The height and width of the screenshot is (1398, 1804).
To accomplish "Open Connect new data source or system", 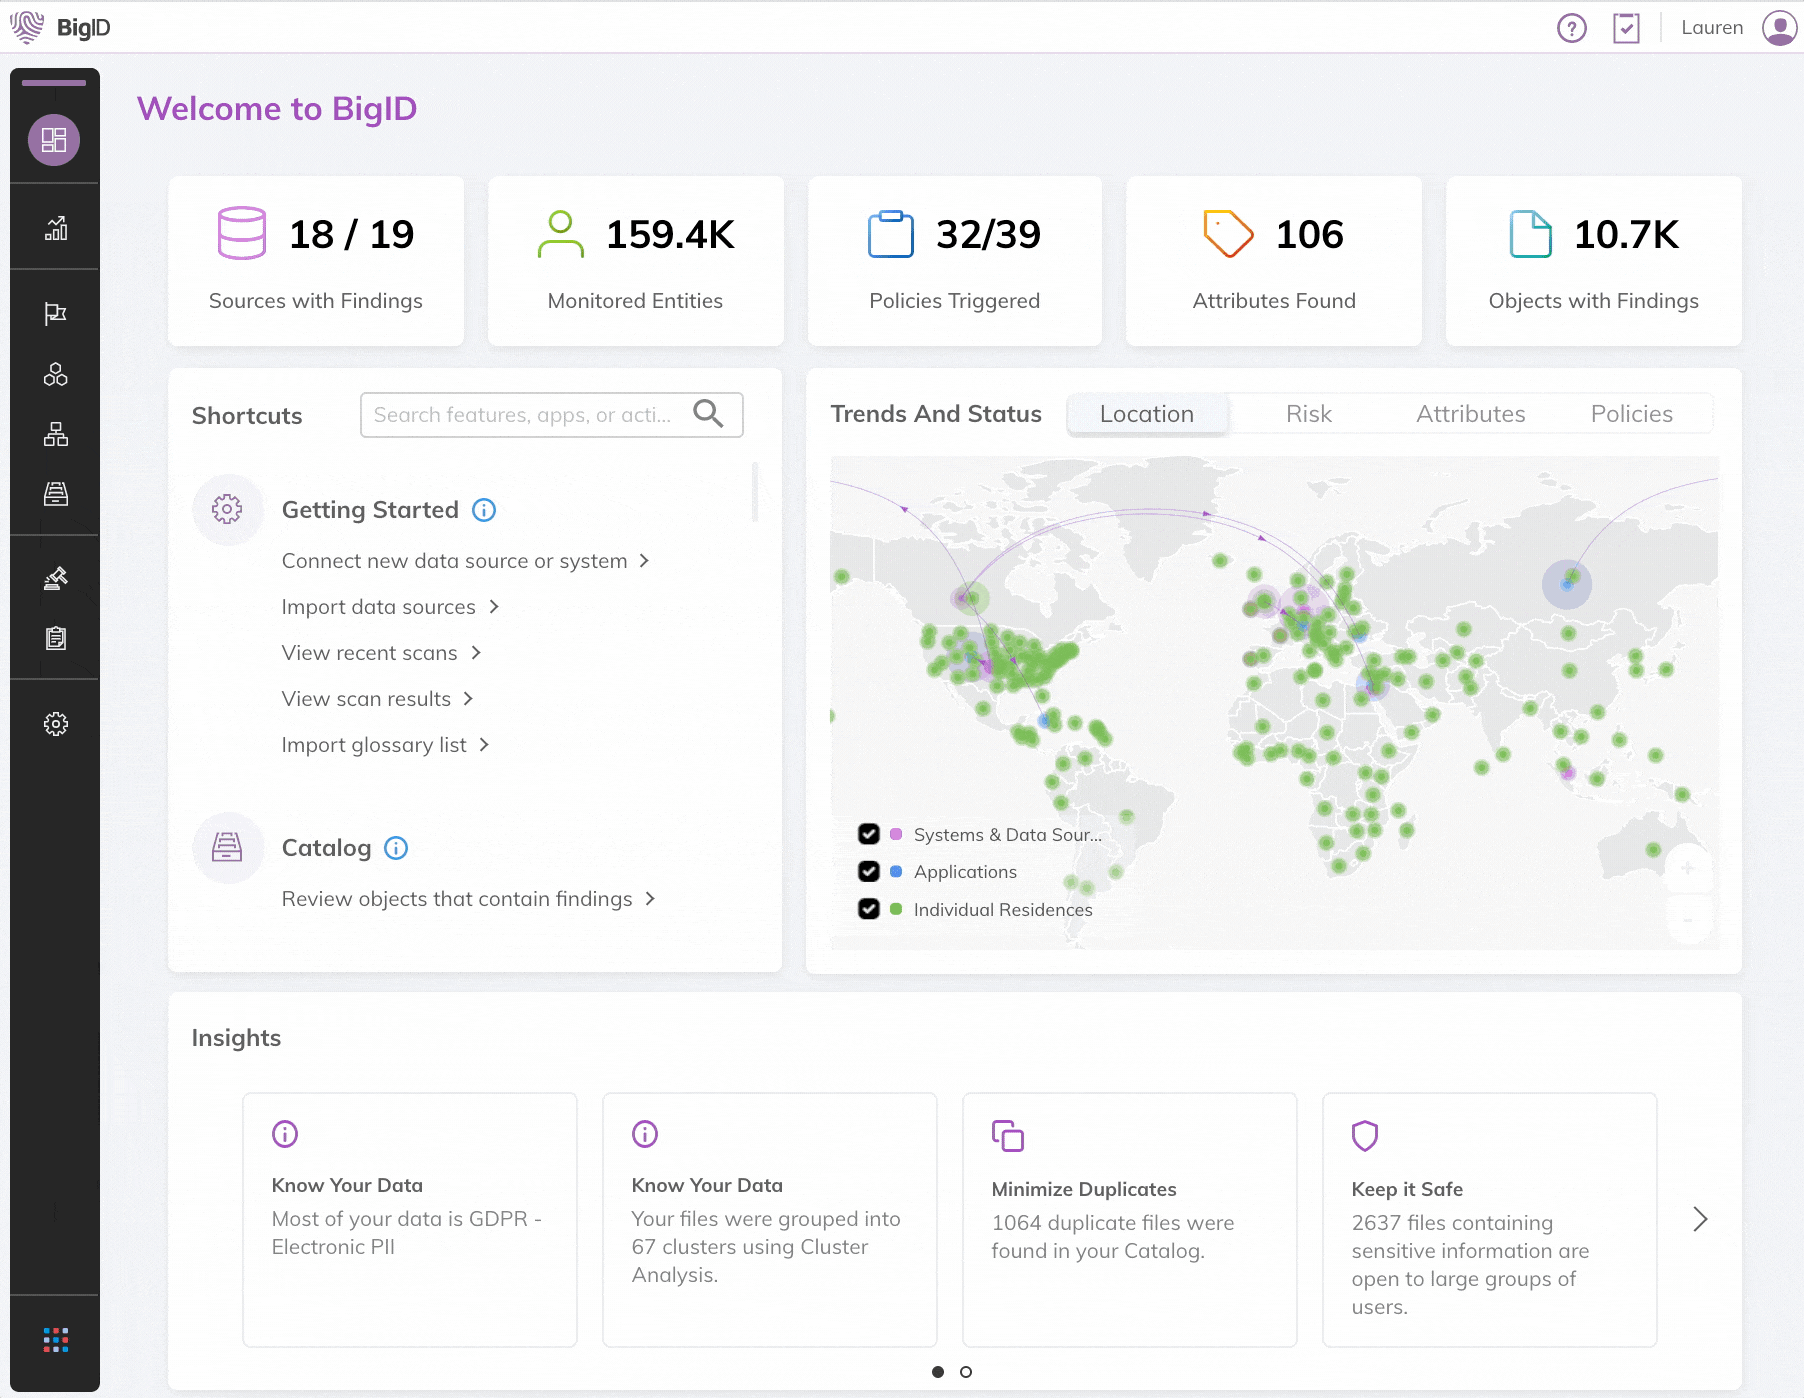I will pyautogui.click(x=466, y=561).
